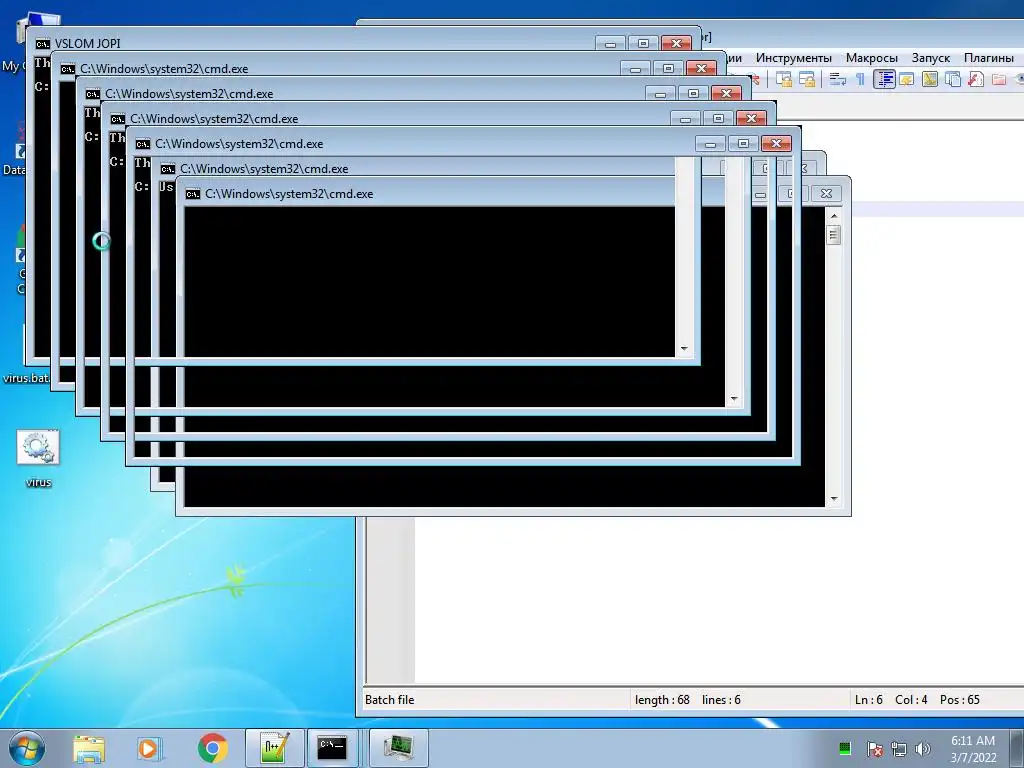Launch Windows Media Player from taskbar
1024x768 pixels.
(149, 748)
